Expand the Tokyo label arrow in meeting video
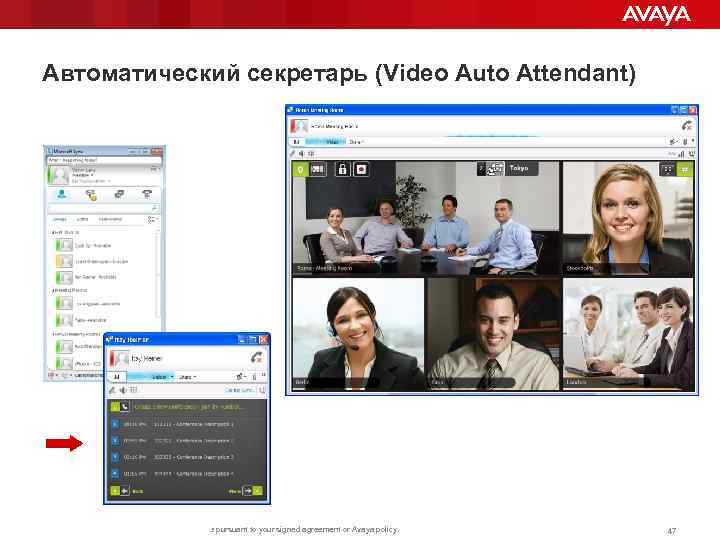 pos(481,169)
